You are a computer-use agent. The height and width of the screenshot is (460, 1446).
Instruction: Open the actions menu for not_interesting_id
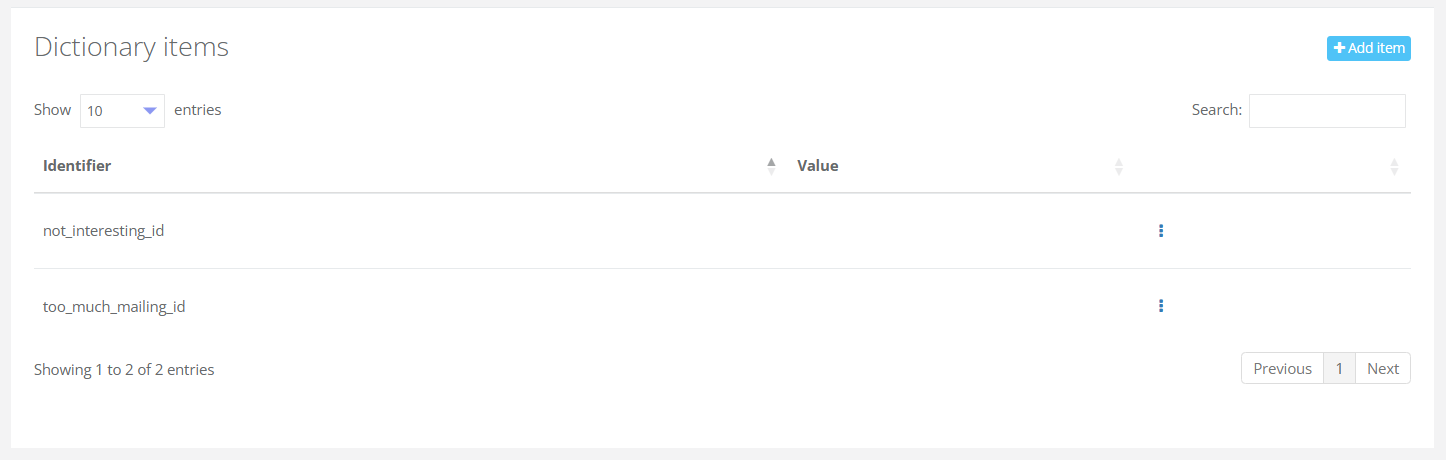coord(1160,231)
